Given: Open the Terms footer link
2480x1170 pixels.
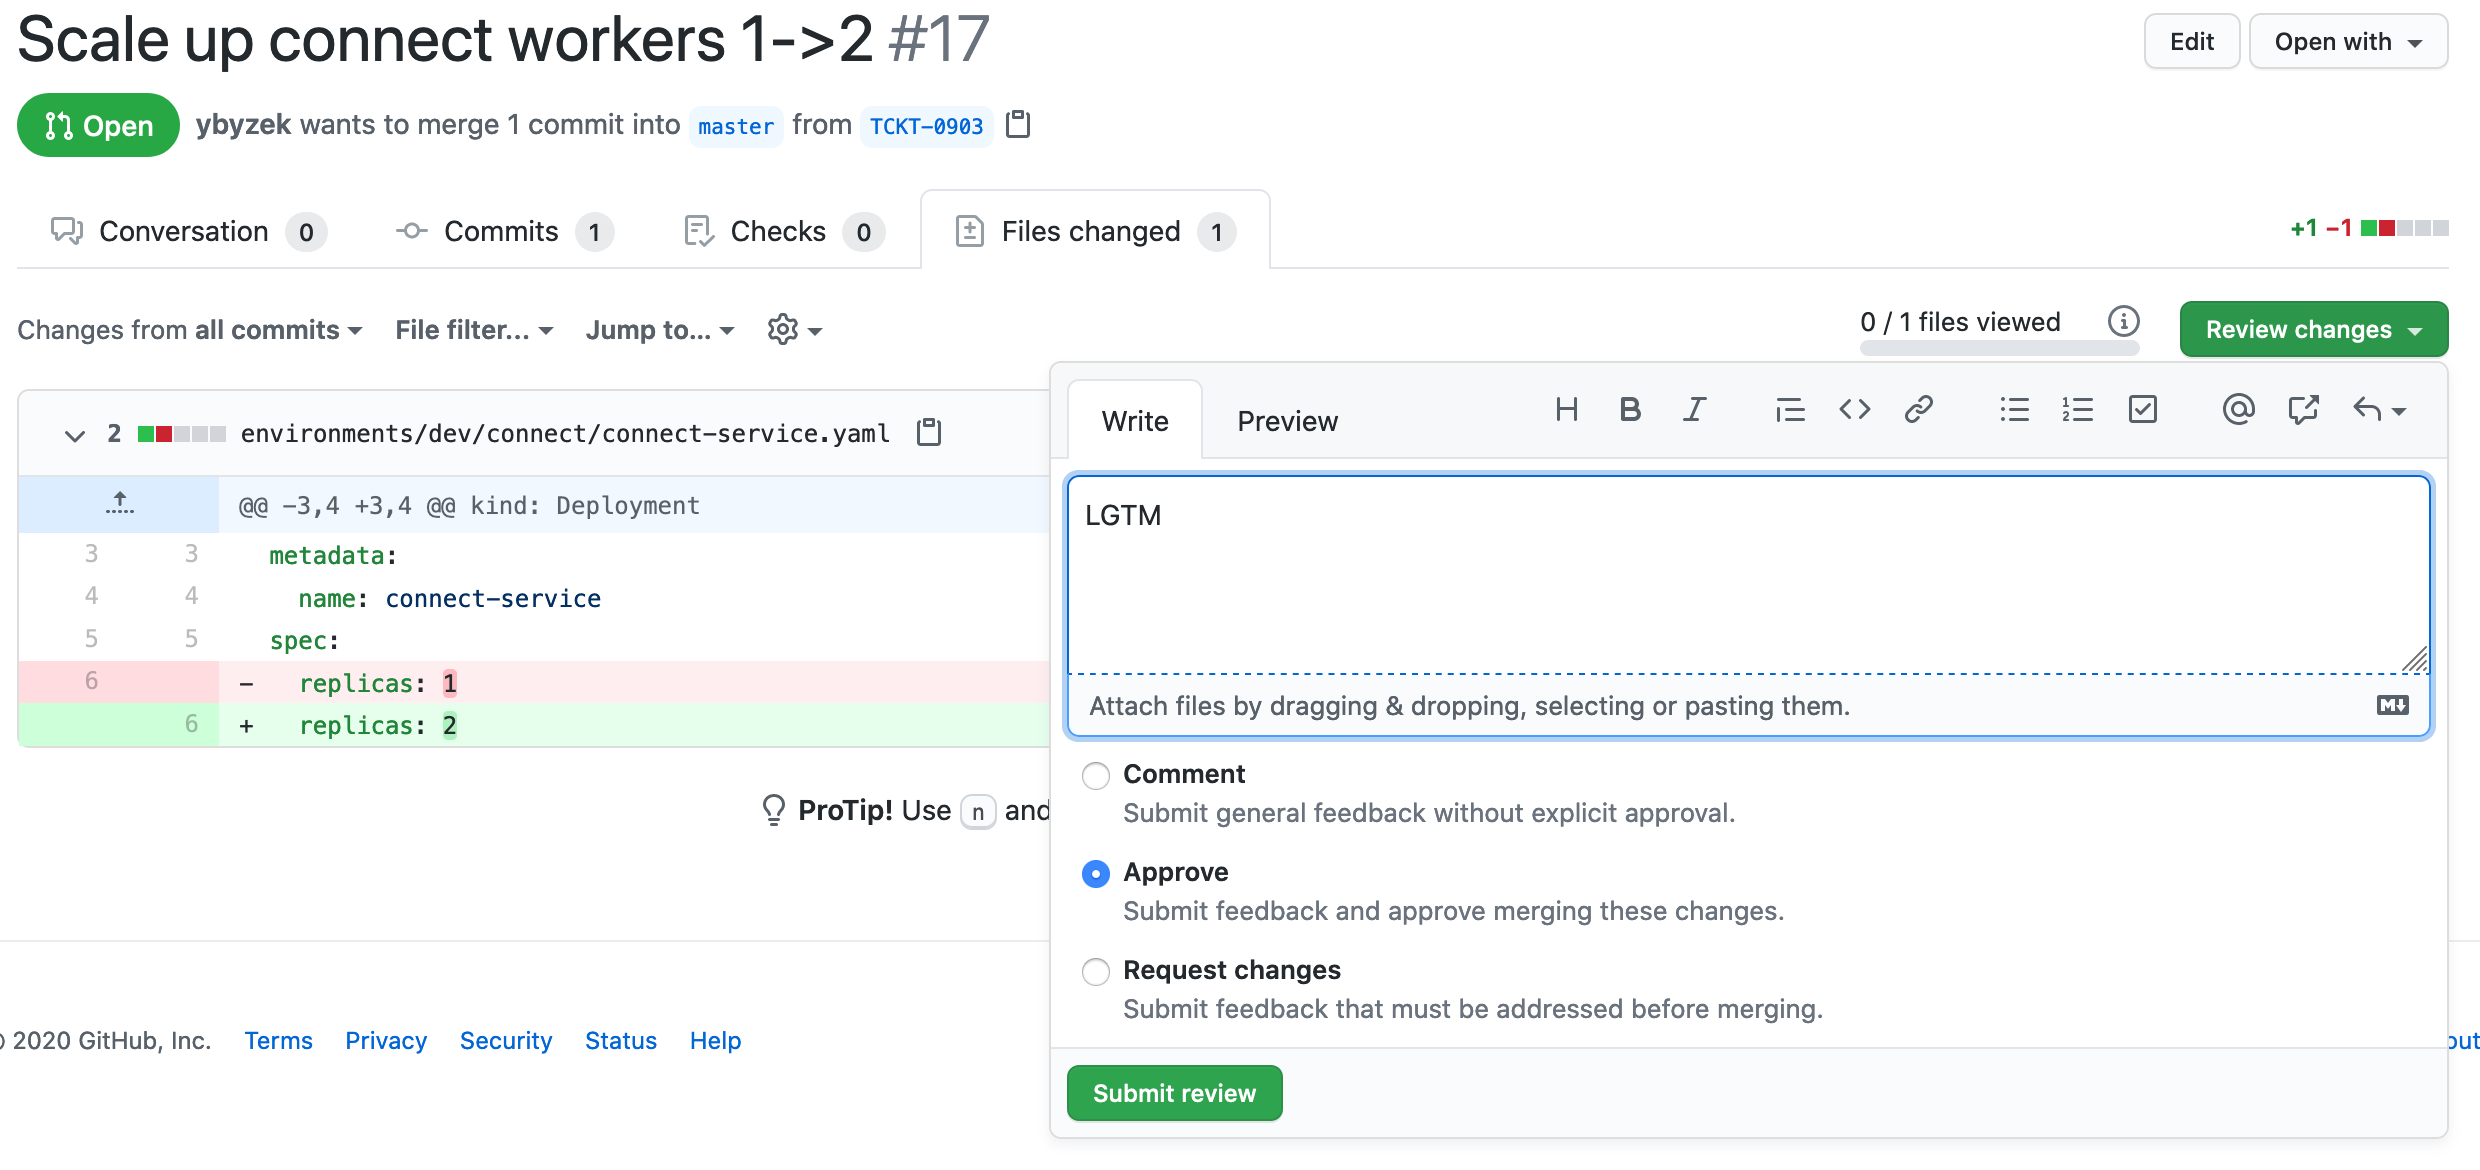Looking at the screenshot, I should 278,1040.
